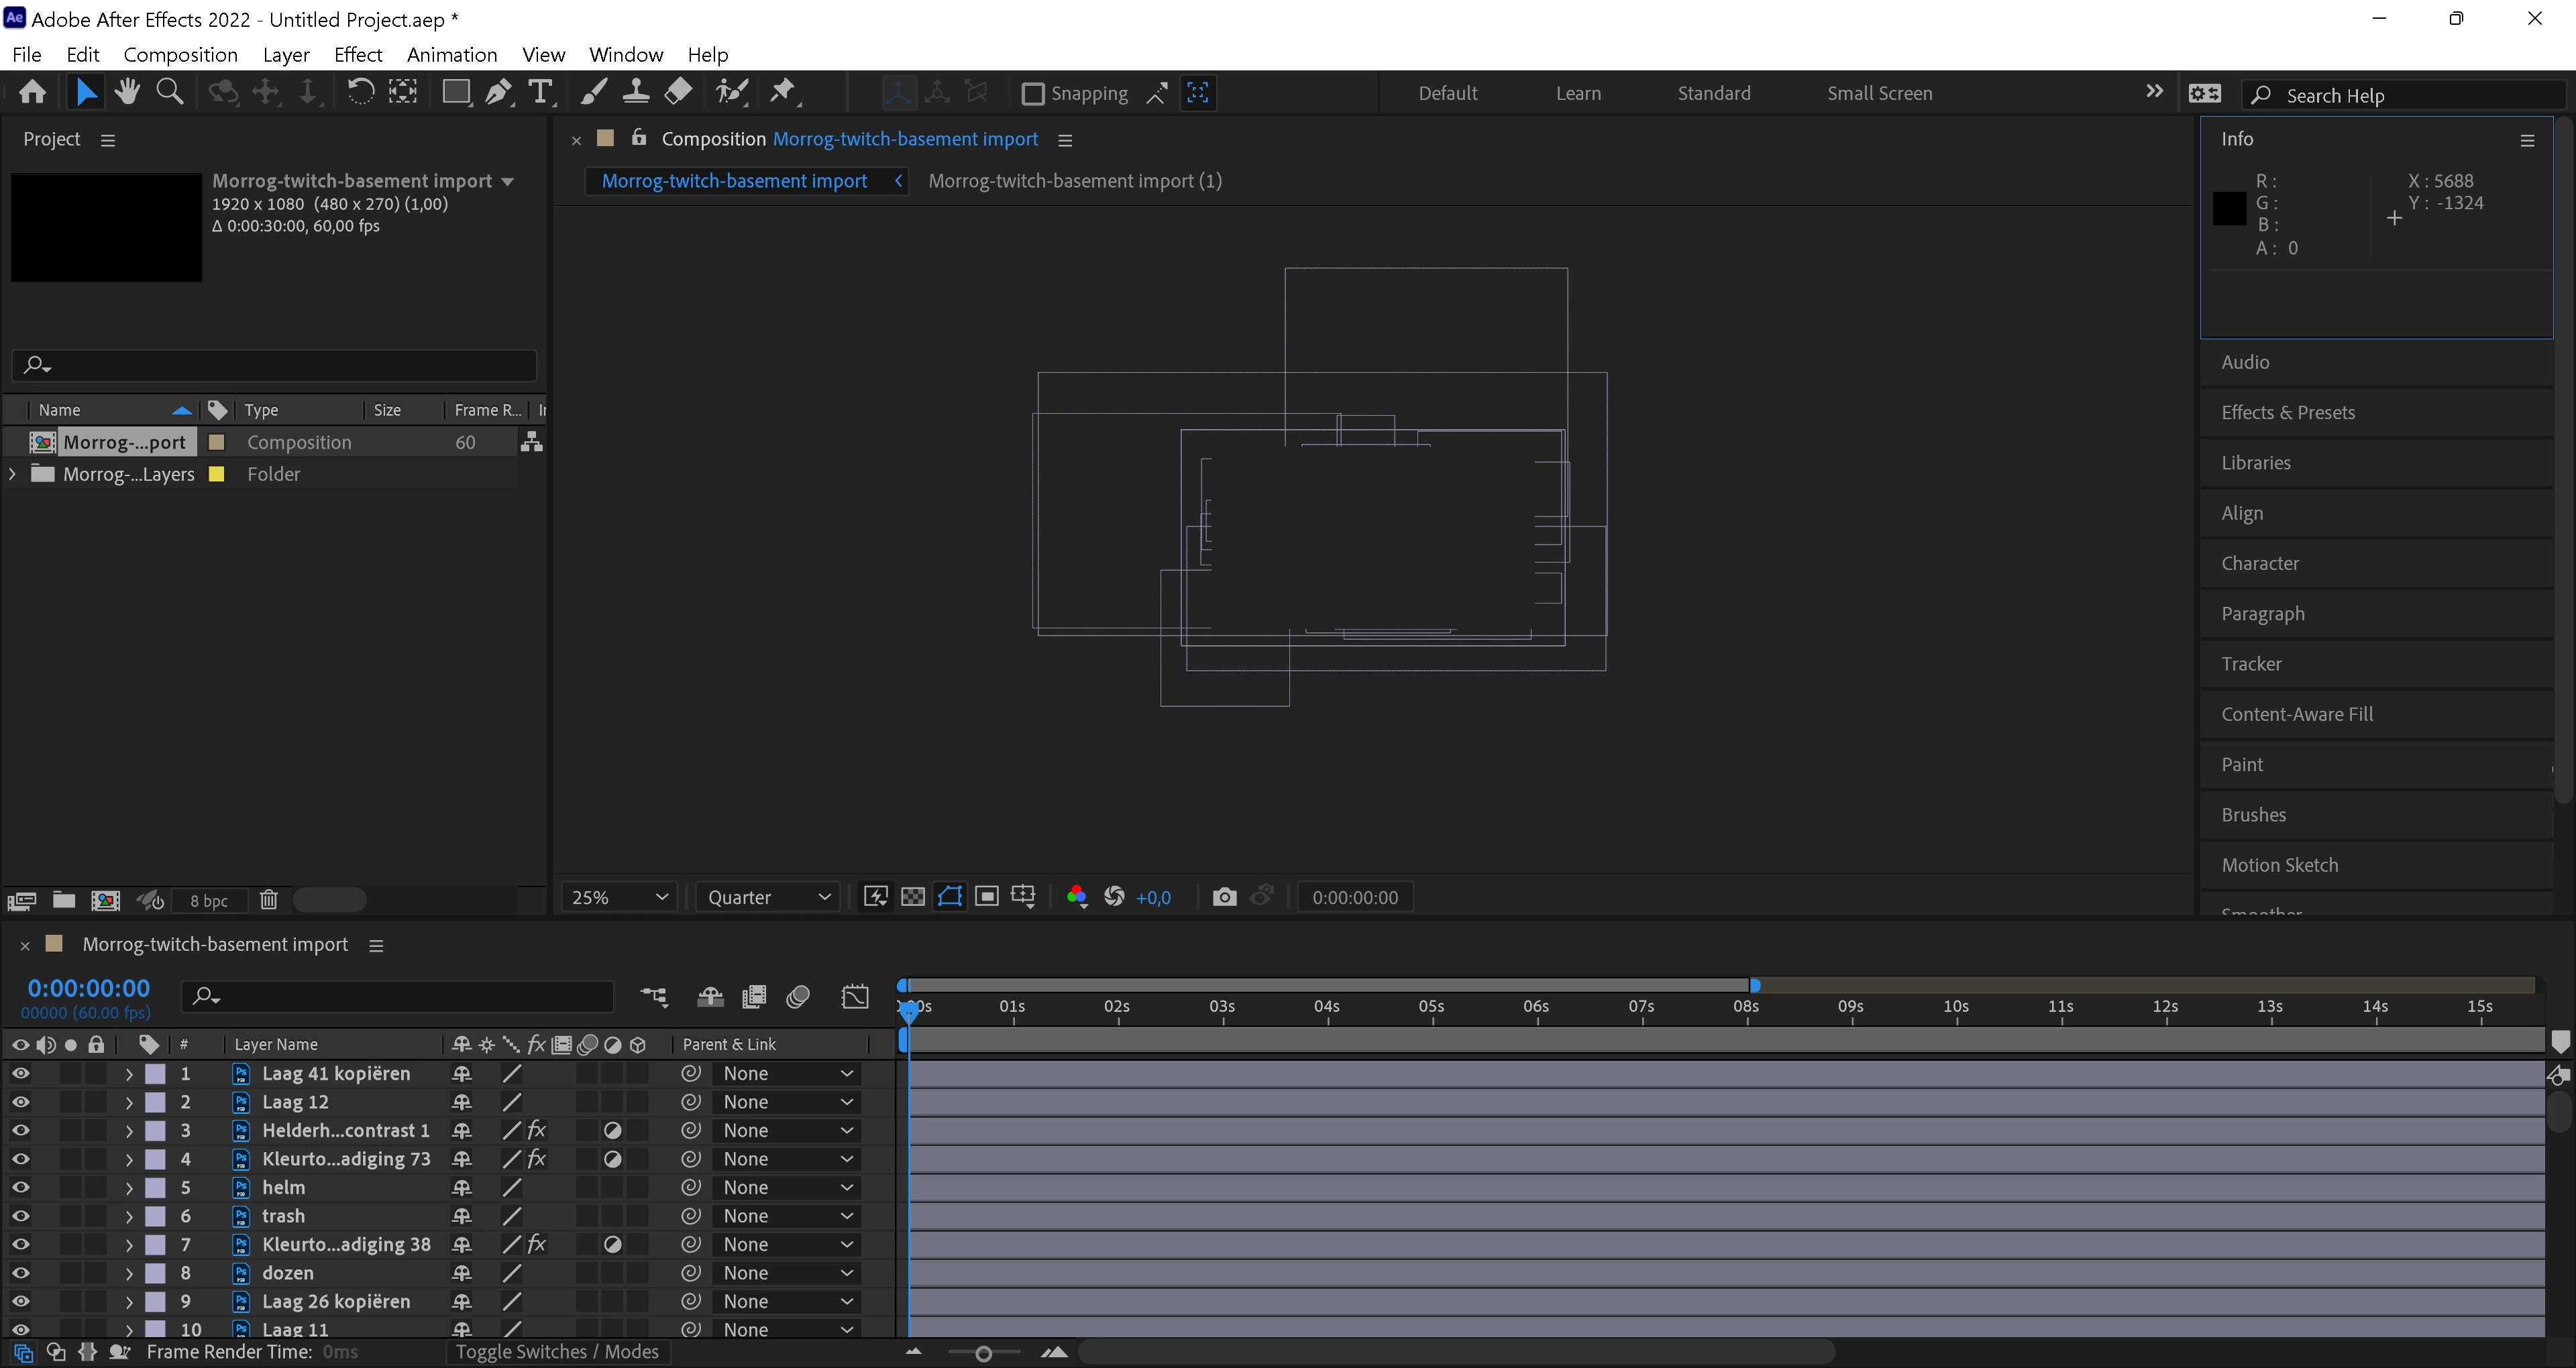Select the Pen tool in toolbar
This screenshot has width=2576, height=1368.
coord(498,93)
